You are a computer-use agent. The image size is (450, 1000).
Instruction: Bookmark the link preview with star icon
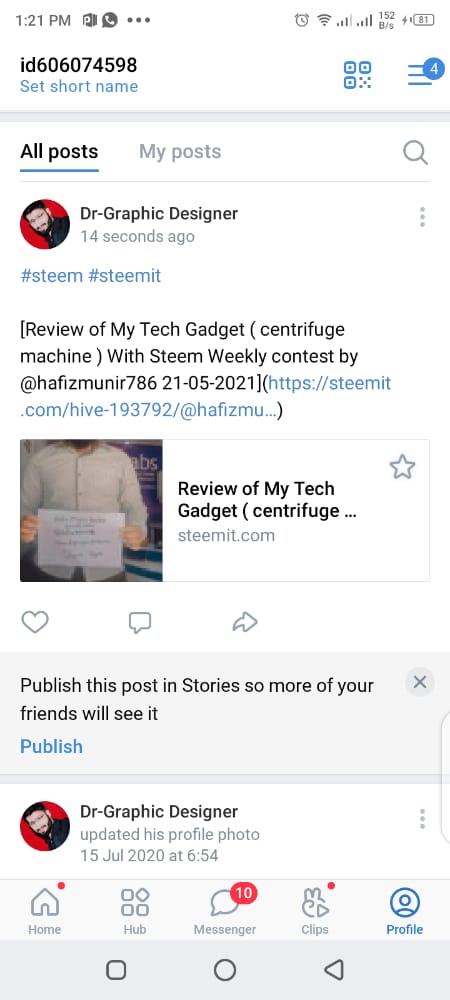tap(402, 467)
